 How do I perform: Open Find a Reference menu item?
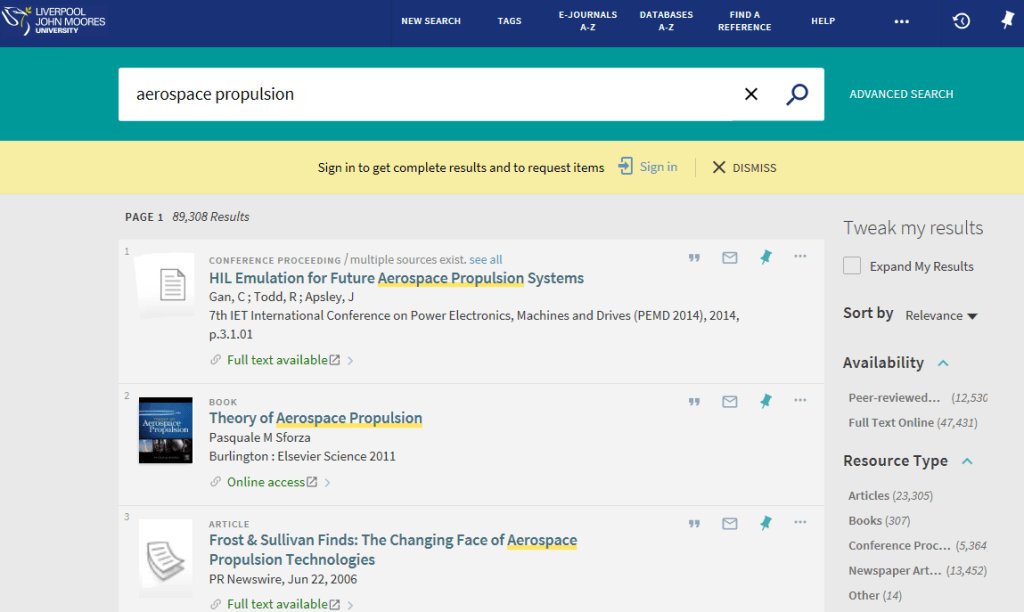point(744,21)
